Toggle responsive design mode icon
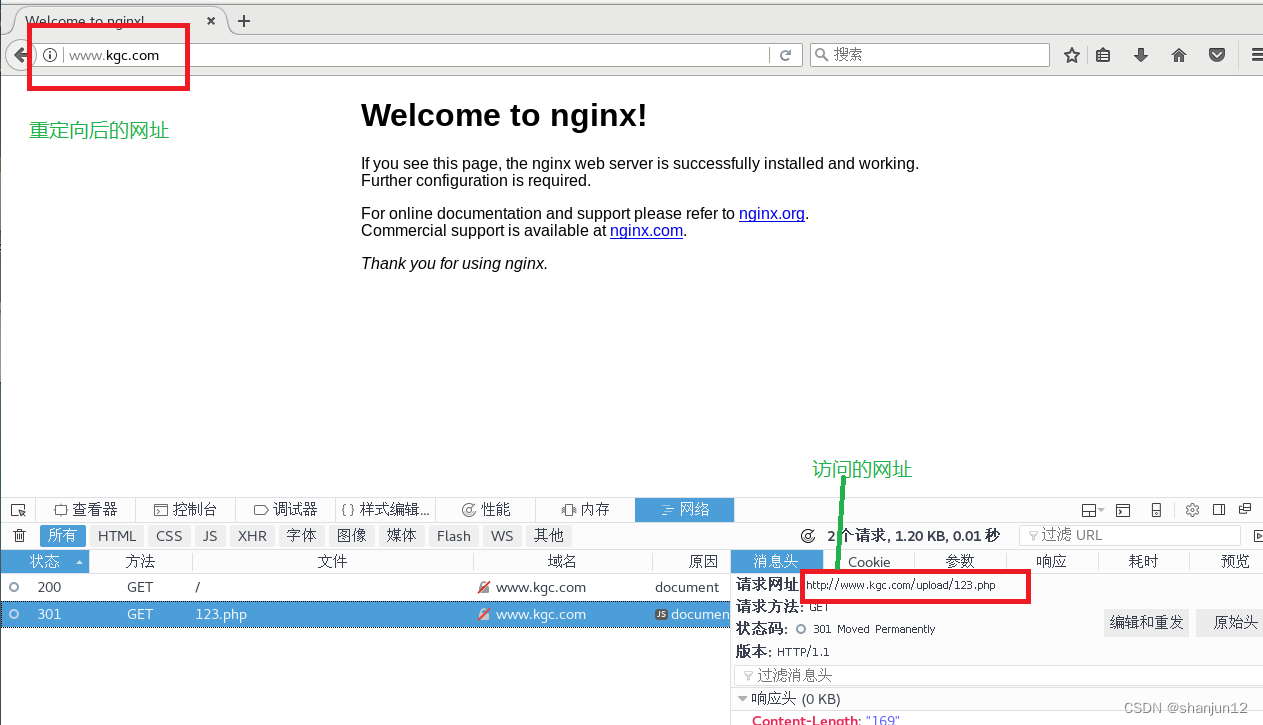Screen dimensions: 1263x725 [x=1156, y=510]
